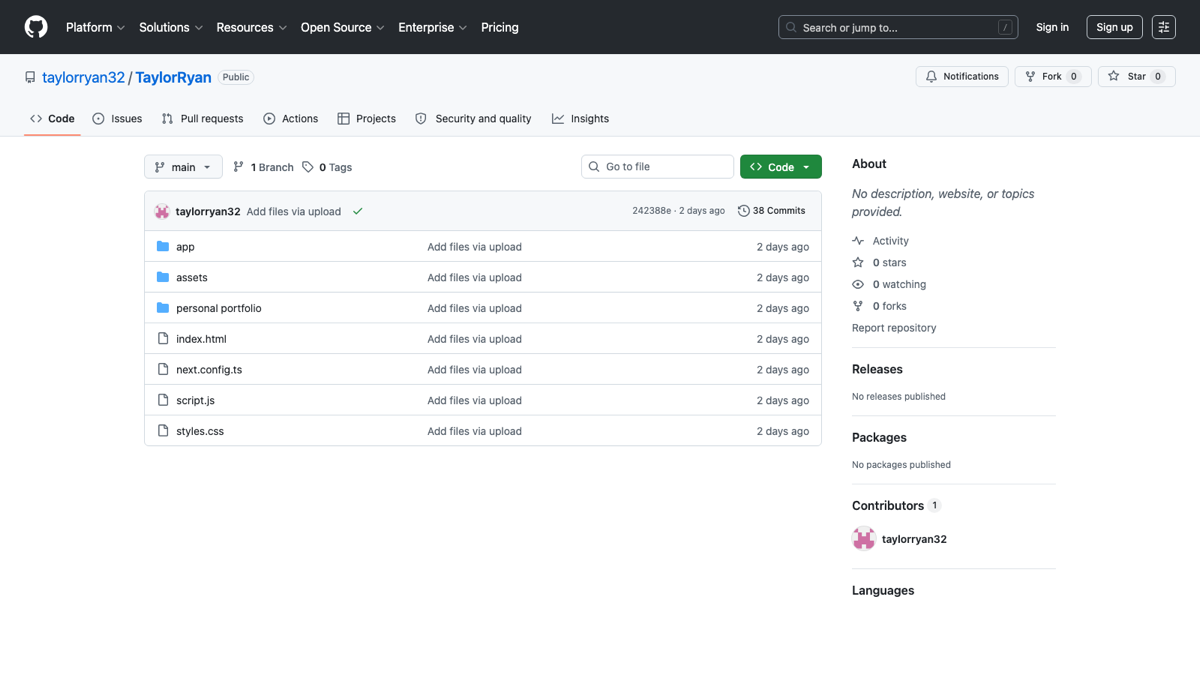Click the Sign in link

(1052, 27)
